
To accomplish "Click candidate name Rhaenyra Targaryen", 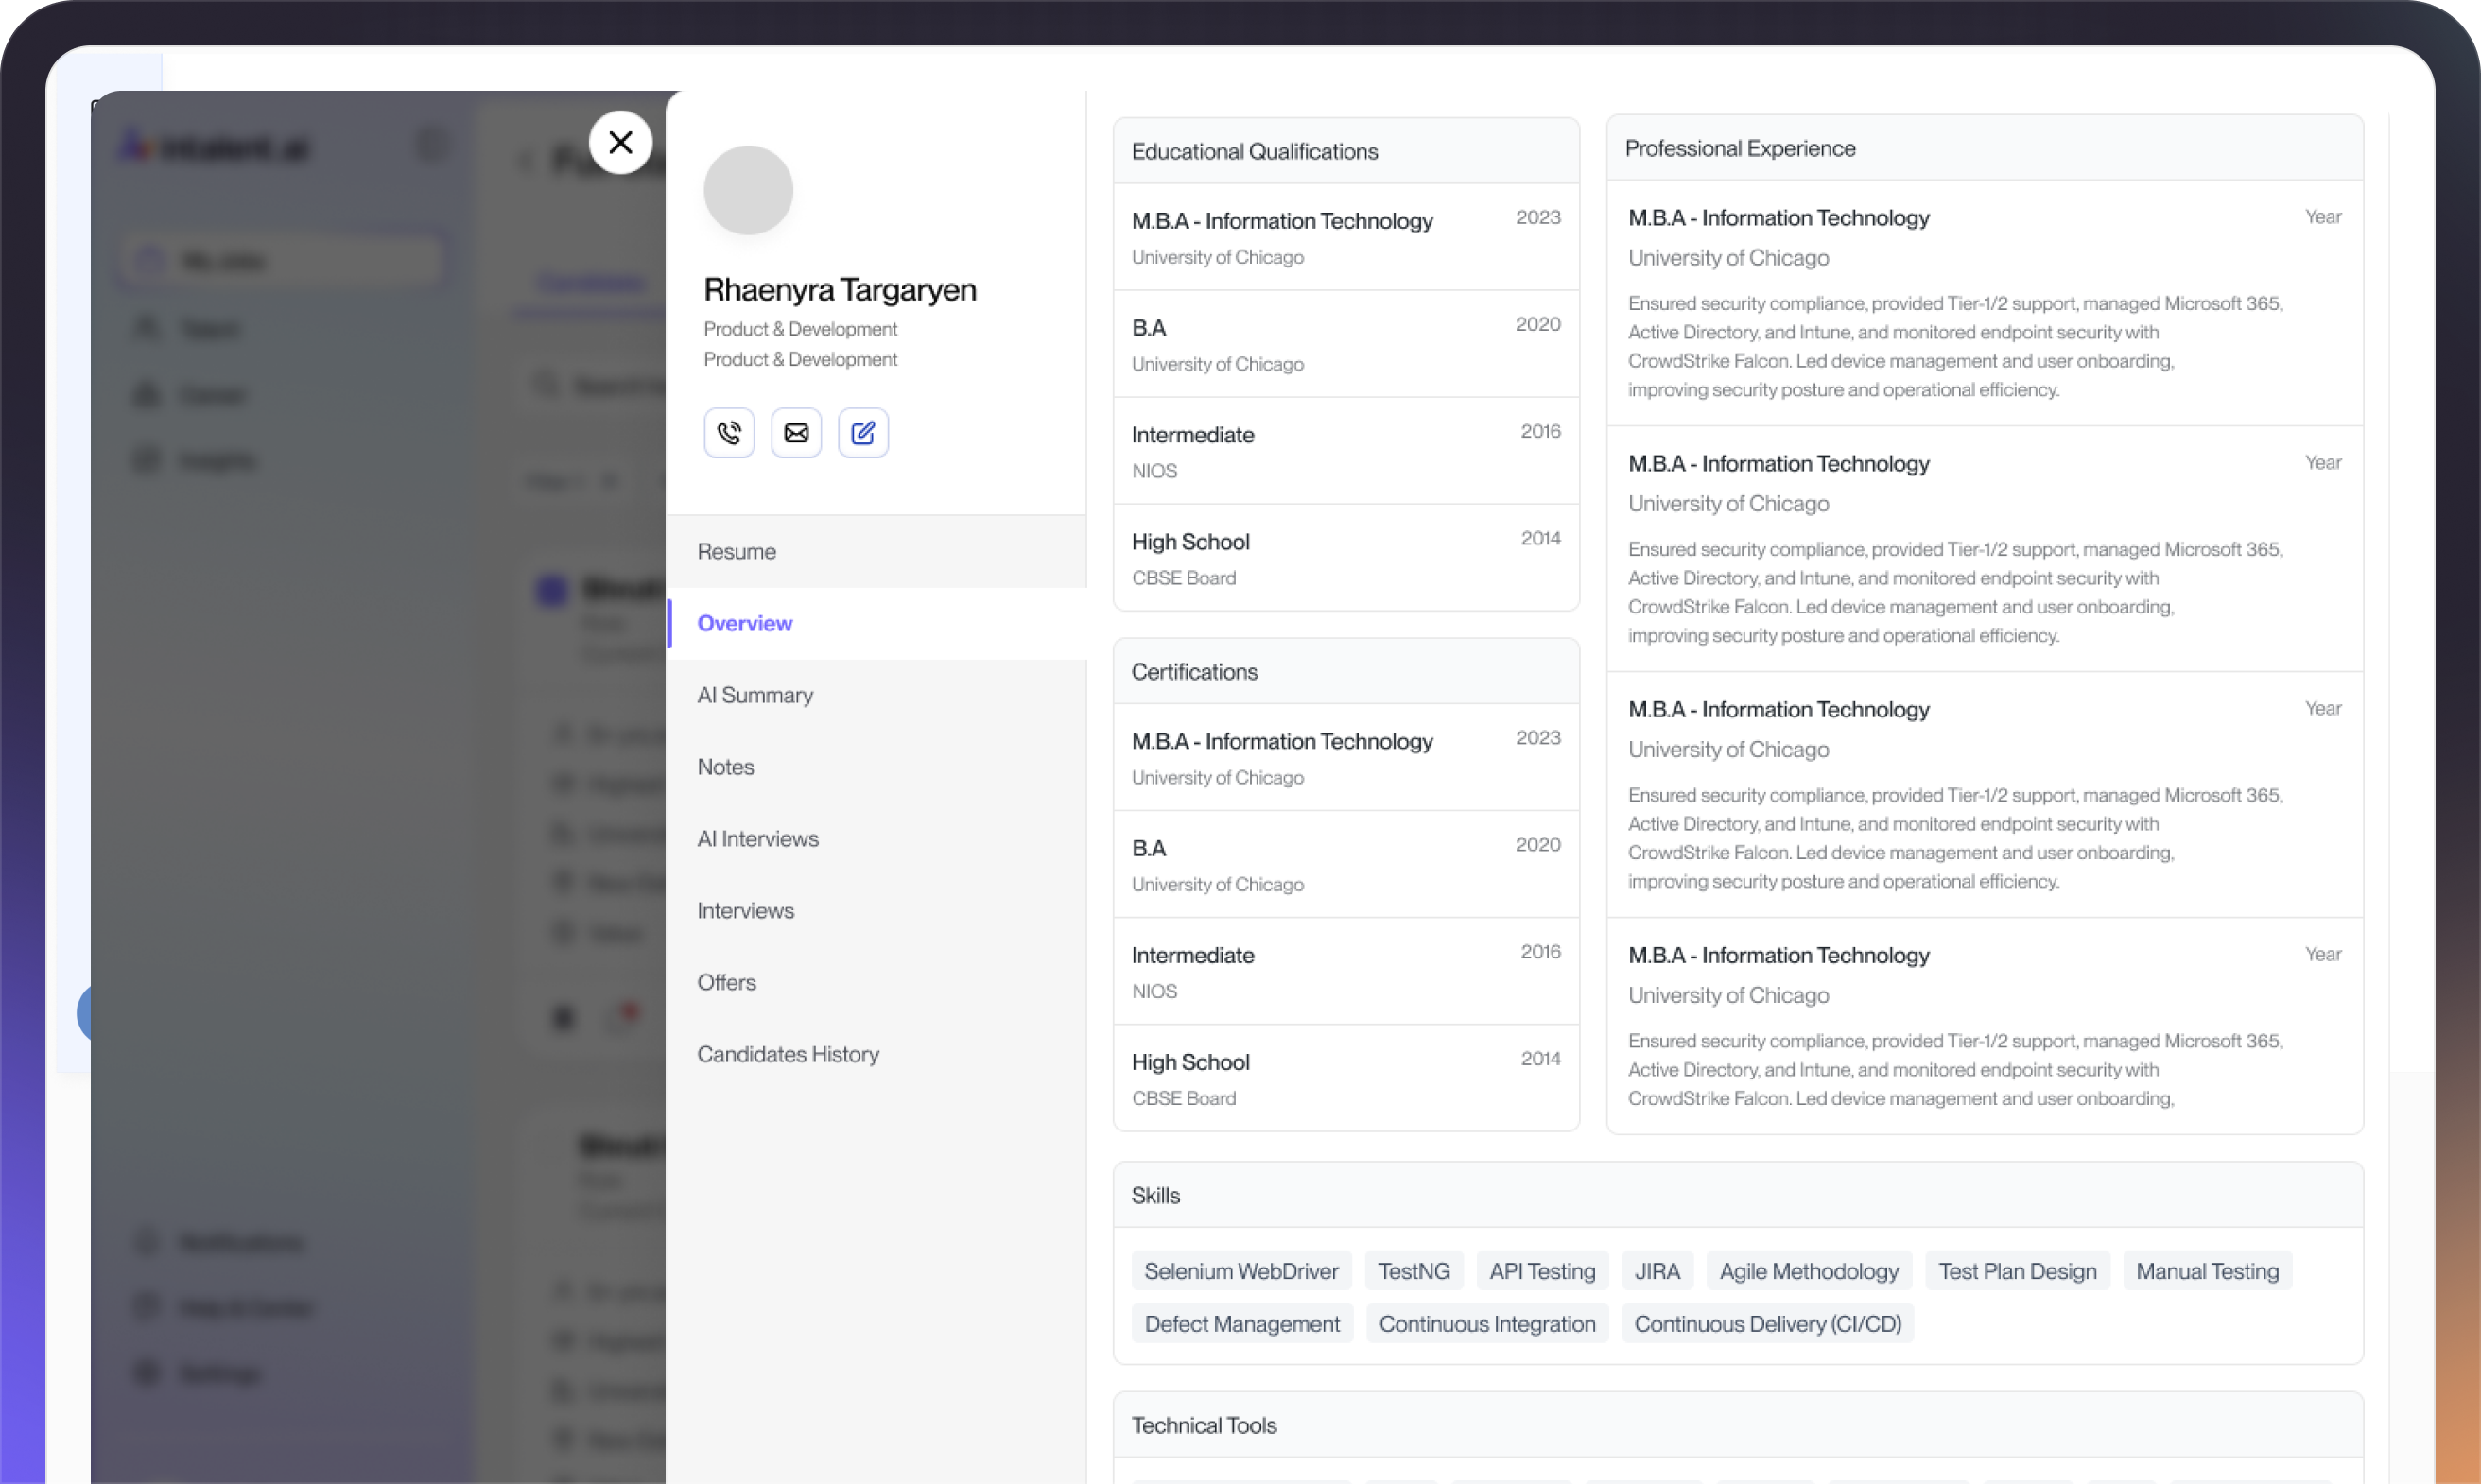I will (840, 290).
